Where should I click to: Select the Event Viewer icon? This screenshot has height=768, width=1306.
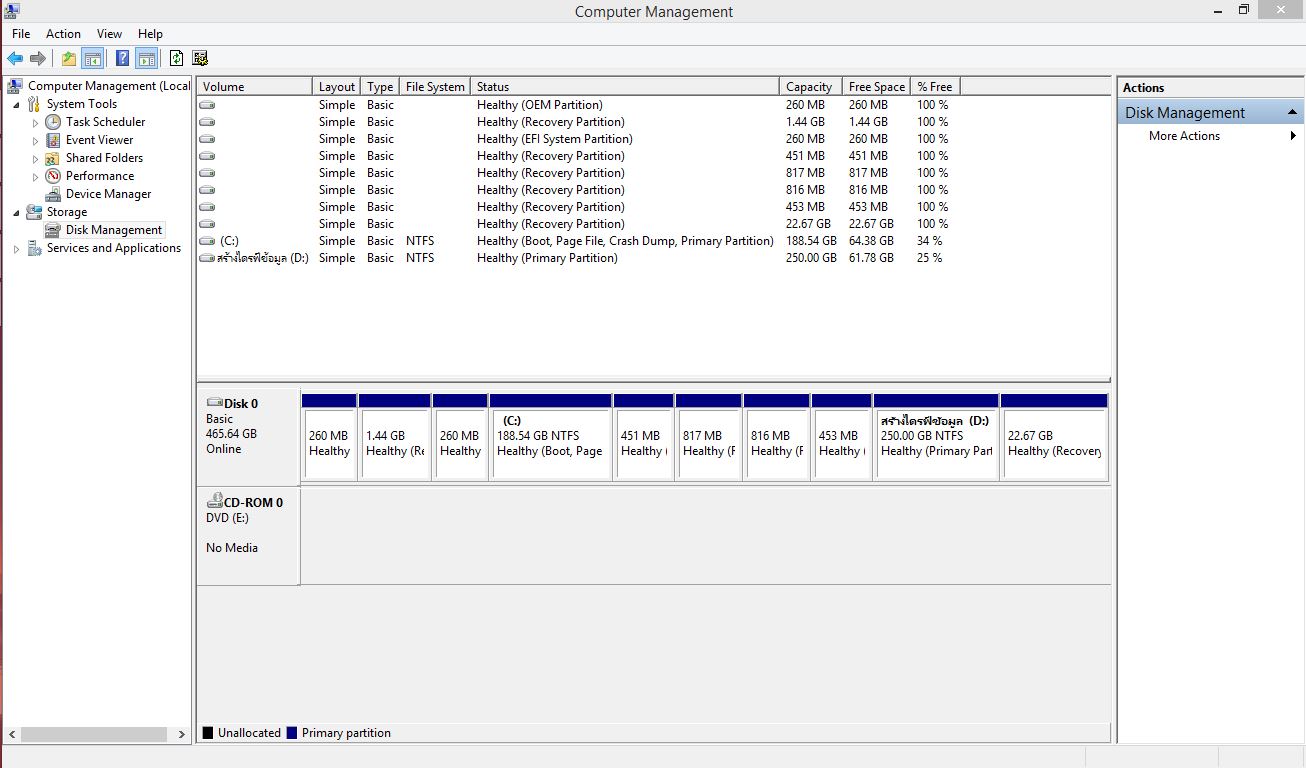tap(53, 140)
